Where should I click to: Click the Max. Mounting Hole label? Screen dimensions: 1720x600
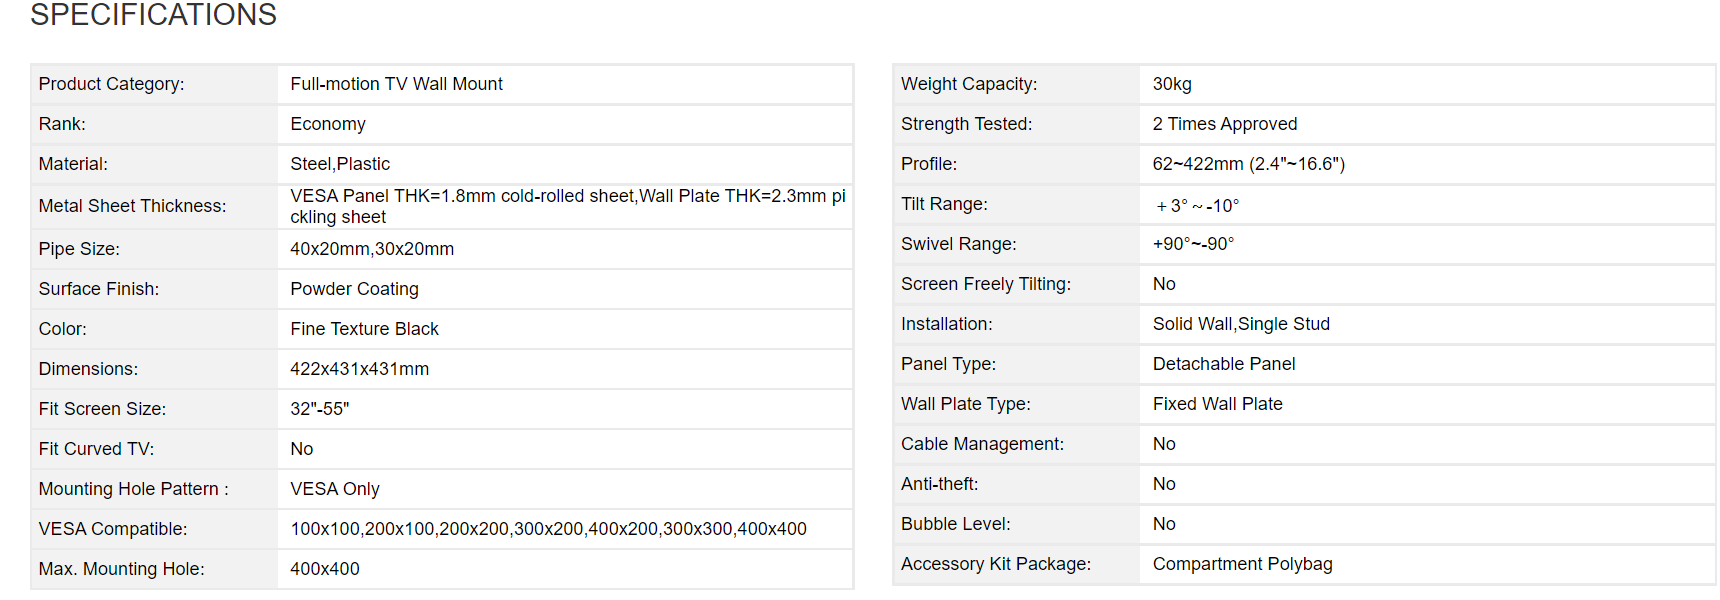click(121, 569)
